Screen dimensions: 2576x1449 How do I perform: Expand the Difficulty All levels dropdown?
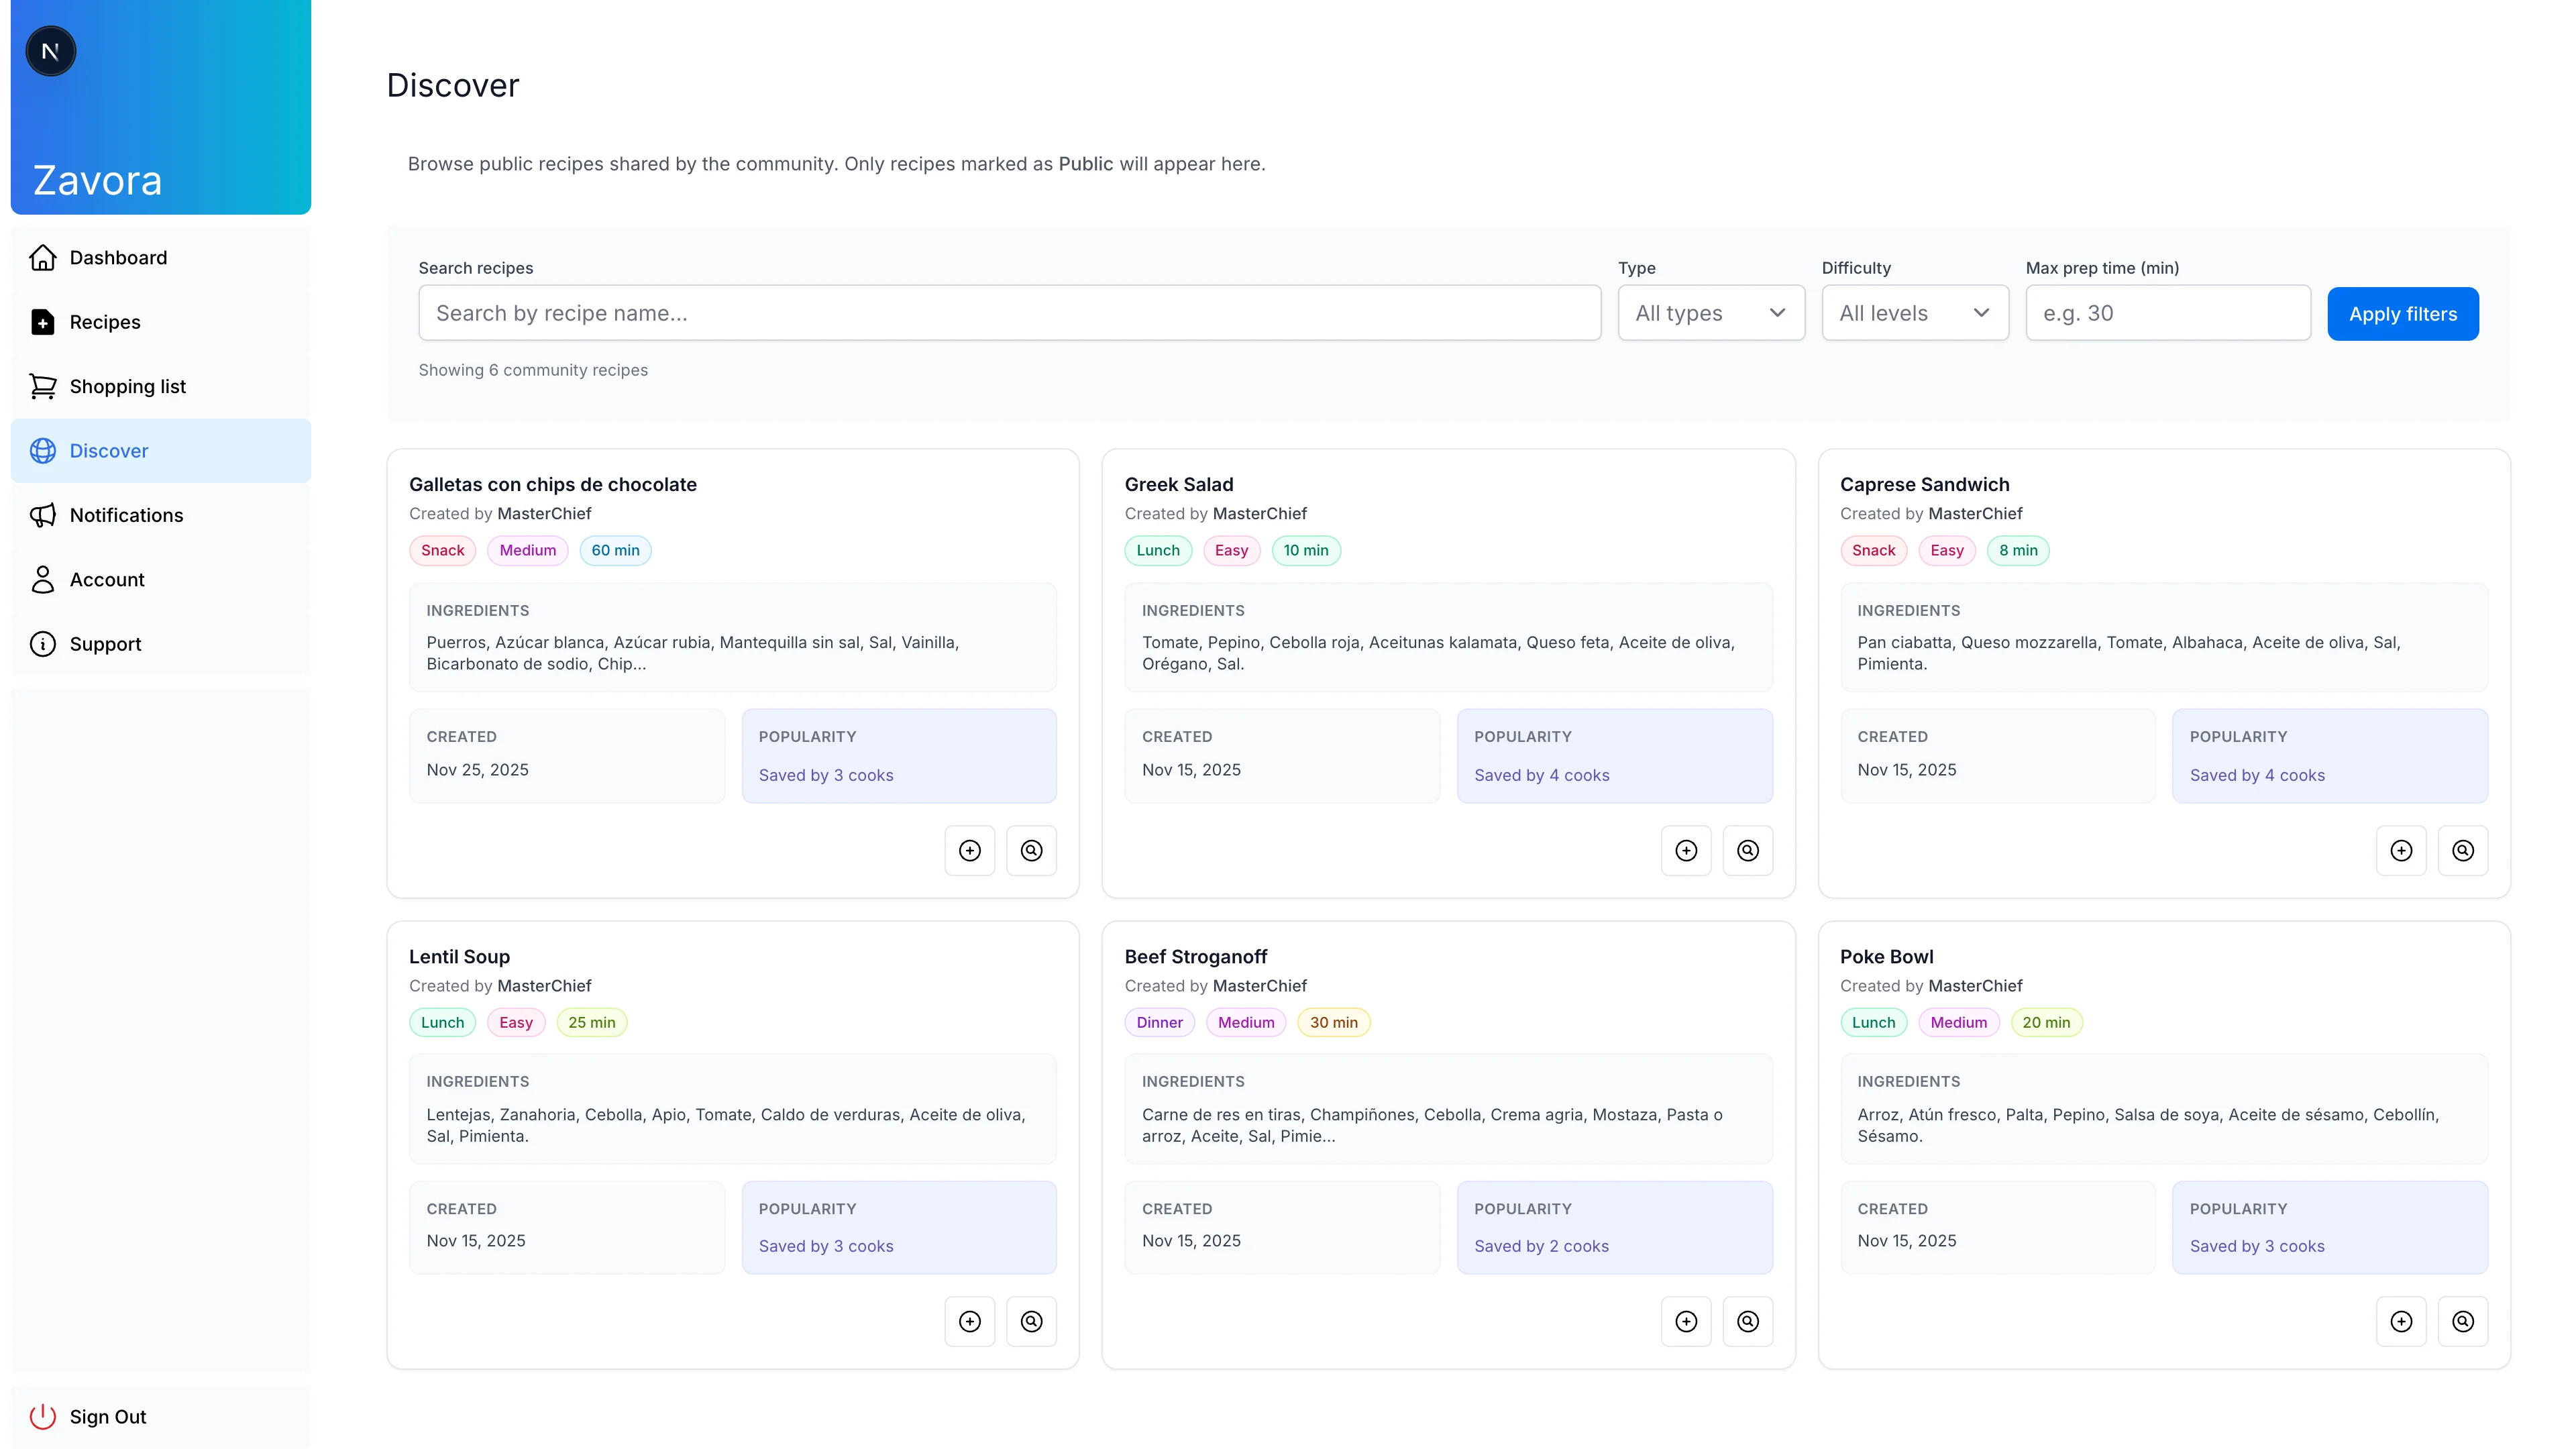coord(1915,313)
